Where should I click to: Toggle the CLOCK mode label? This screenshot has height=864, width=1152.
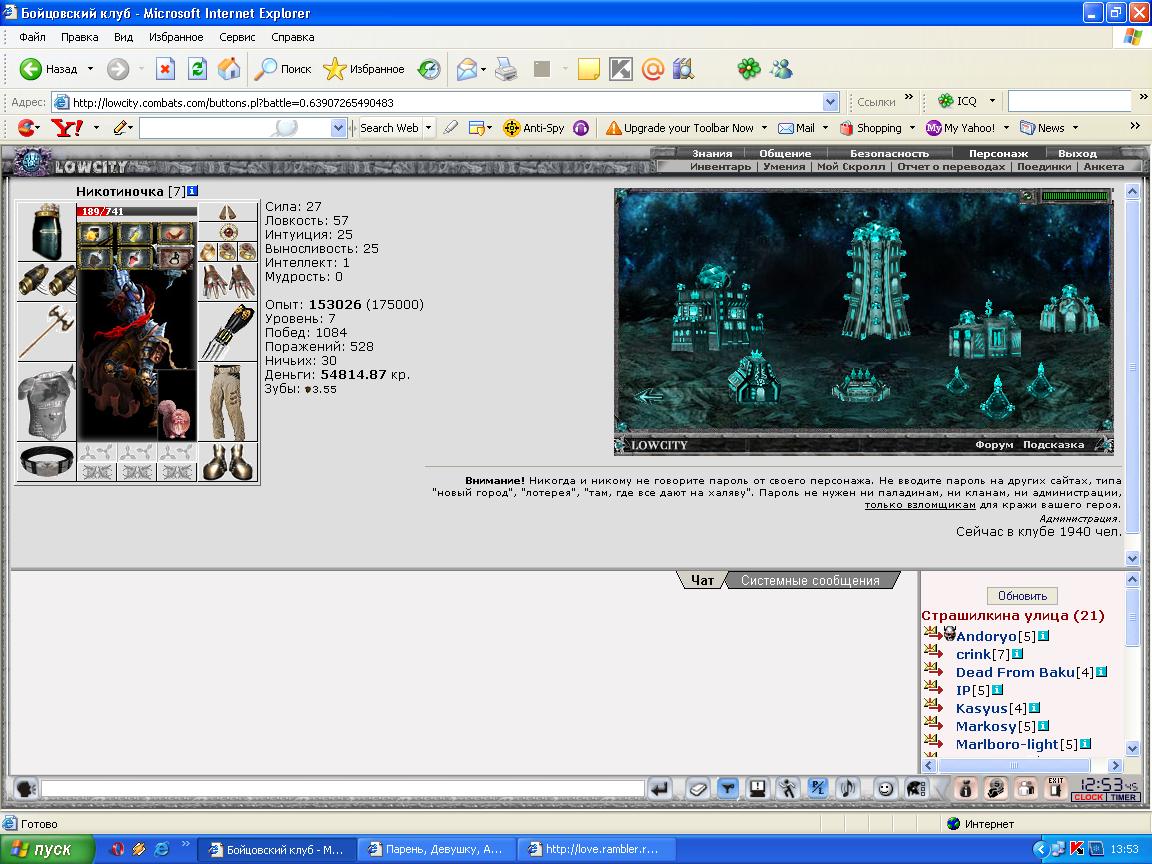[x=1088, y=797]
